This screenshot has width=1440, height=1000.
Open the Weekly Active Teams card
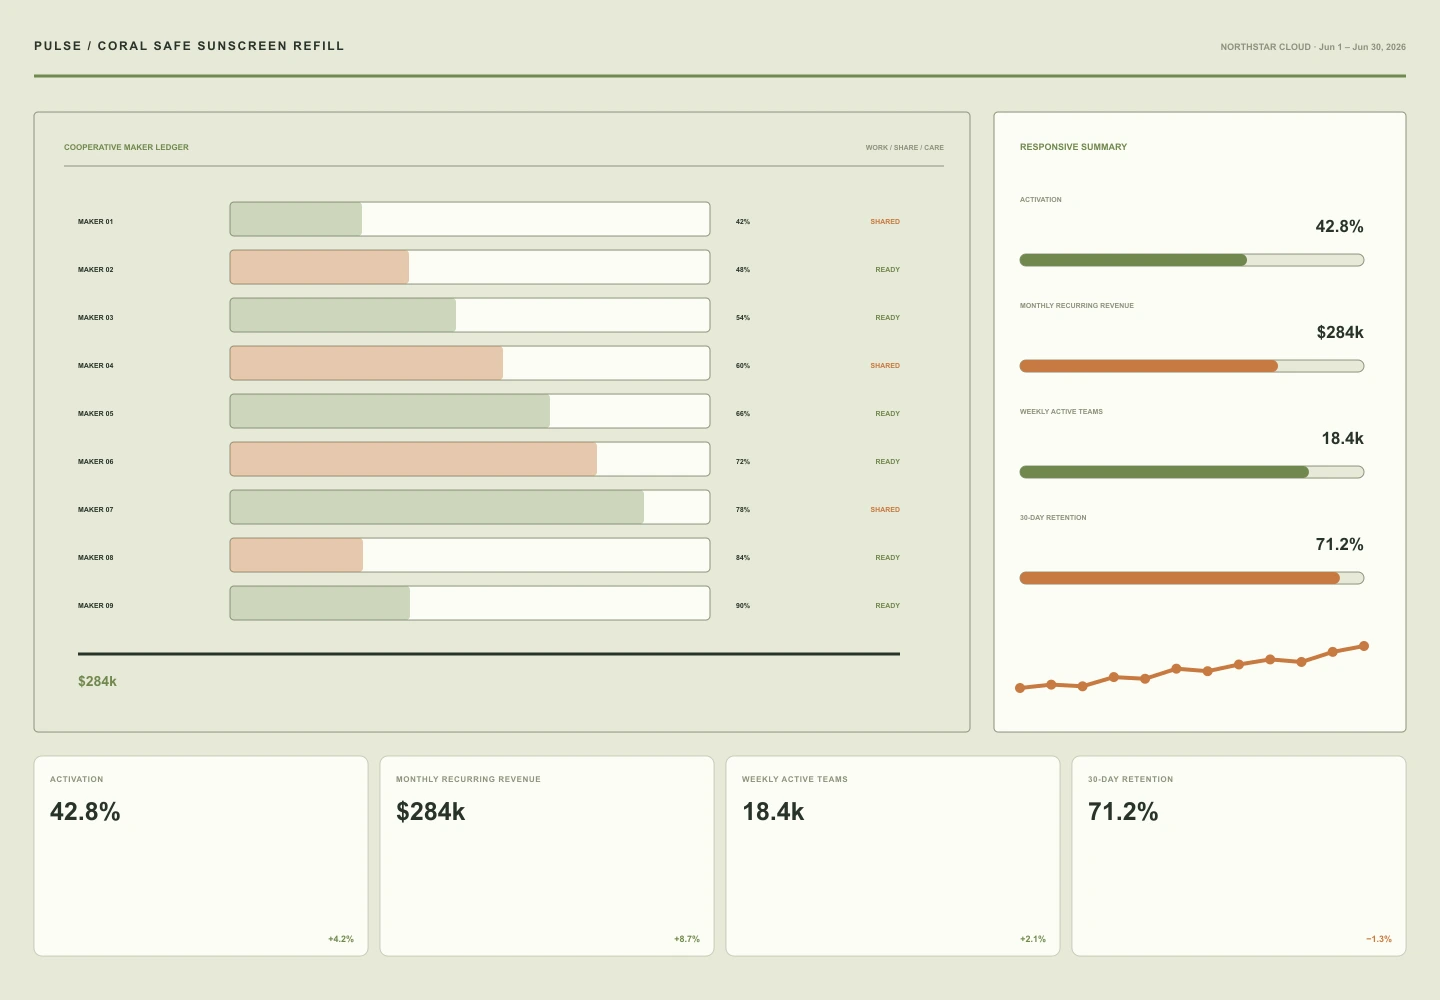pos(893,856)
